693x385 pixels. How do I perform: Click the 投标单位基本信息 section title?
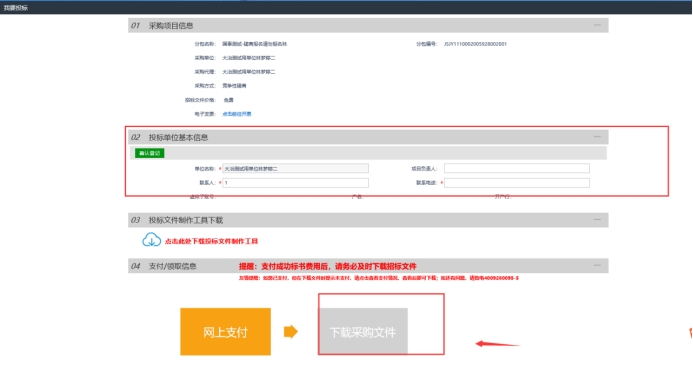pyautogui.click(x=178, y=137)
